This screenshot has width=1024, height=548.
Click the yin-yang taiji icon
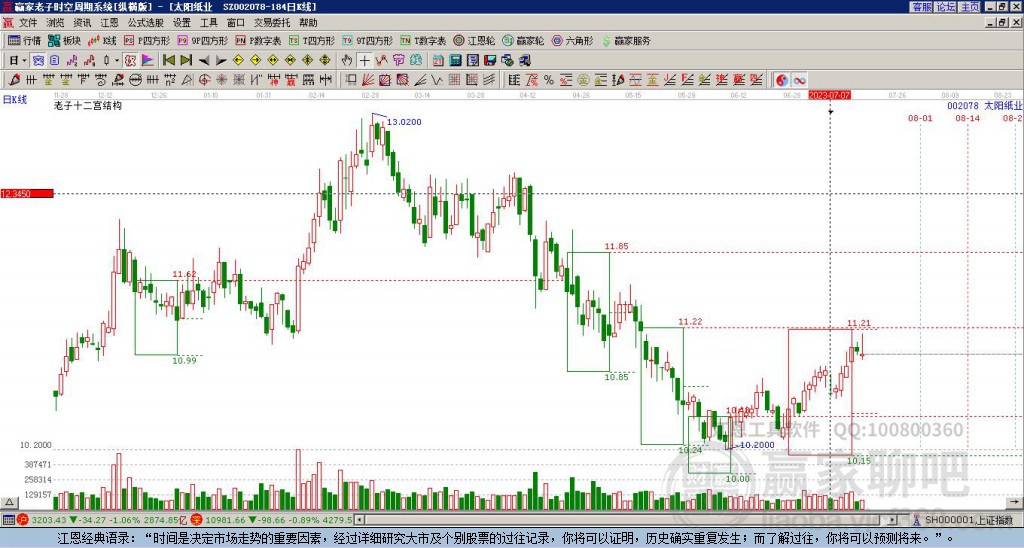pyautogui.click(x=781, y=80)
